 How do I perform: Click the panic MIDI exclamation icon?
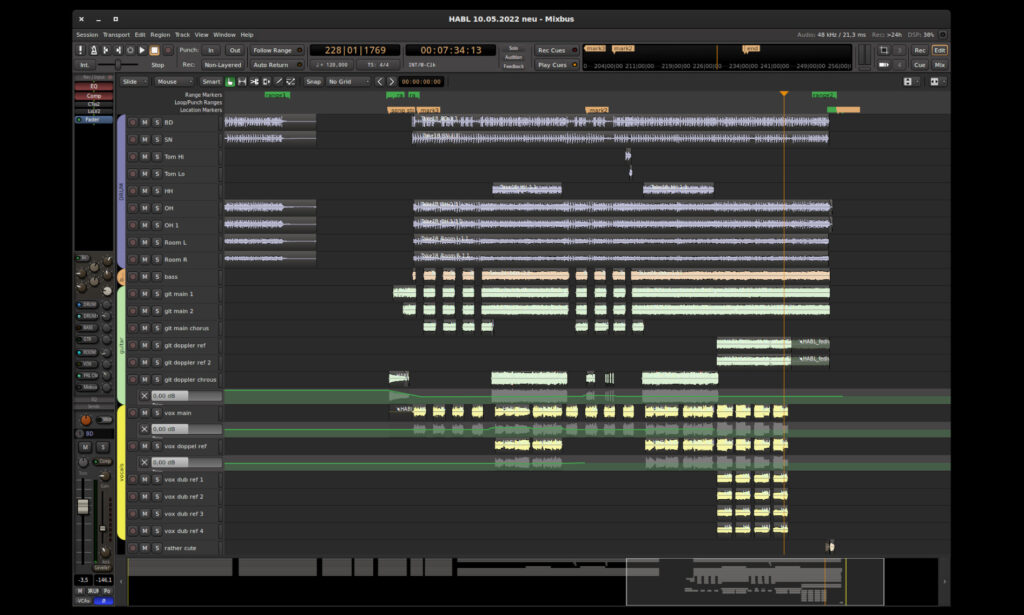coord(81,50)
